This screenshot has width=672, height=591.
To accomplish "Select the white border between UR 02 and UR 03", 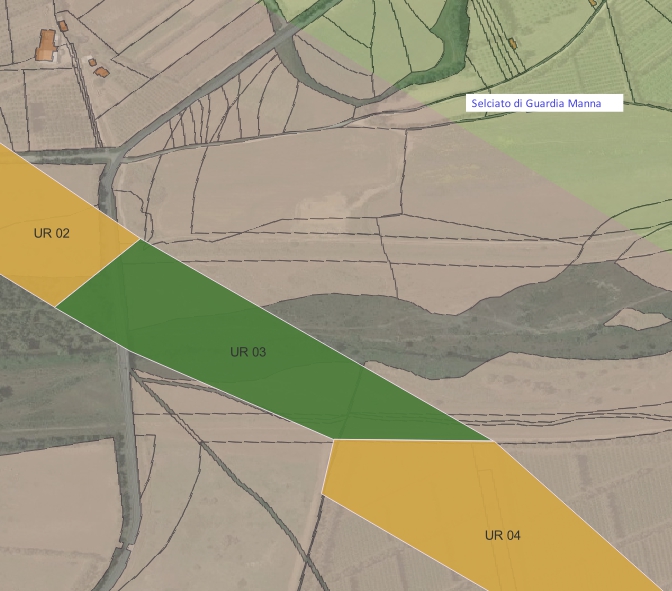I will coord(97,272).
